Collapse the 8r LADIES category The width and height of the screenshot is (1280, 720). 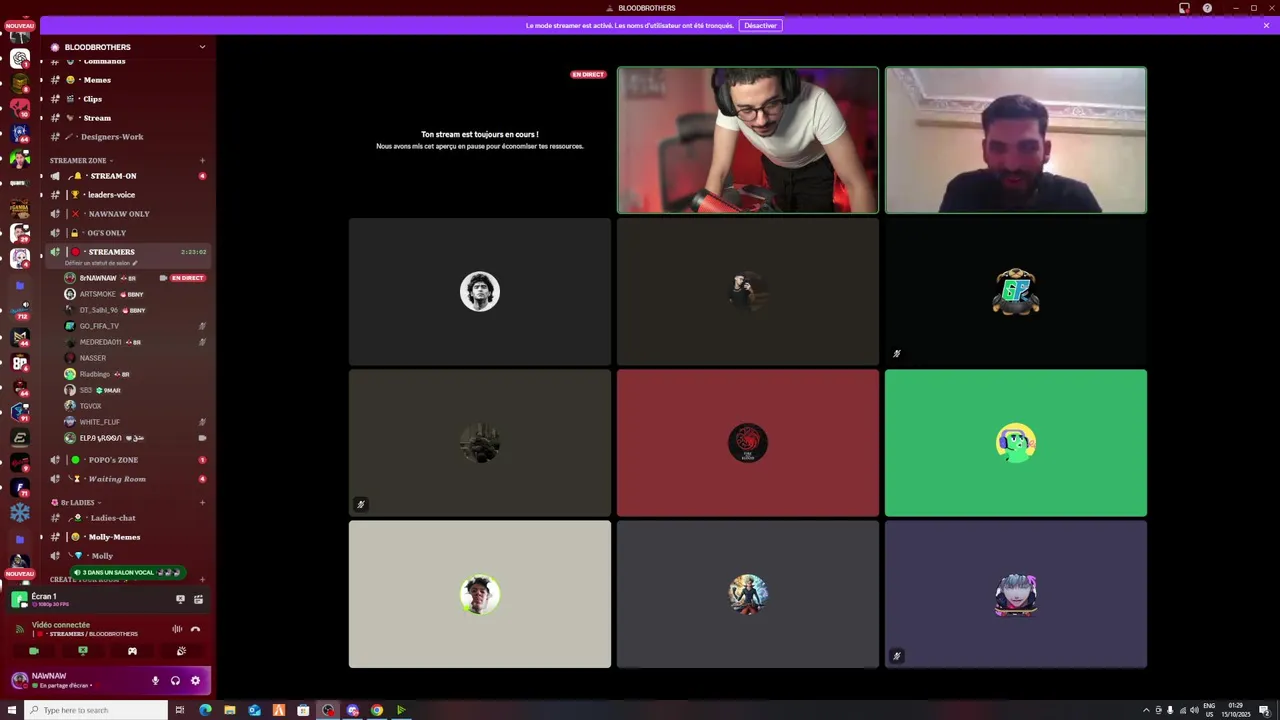75,503
